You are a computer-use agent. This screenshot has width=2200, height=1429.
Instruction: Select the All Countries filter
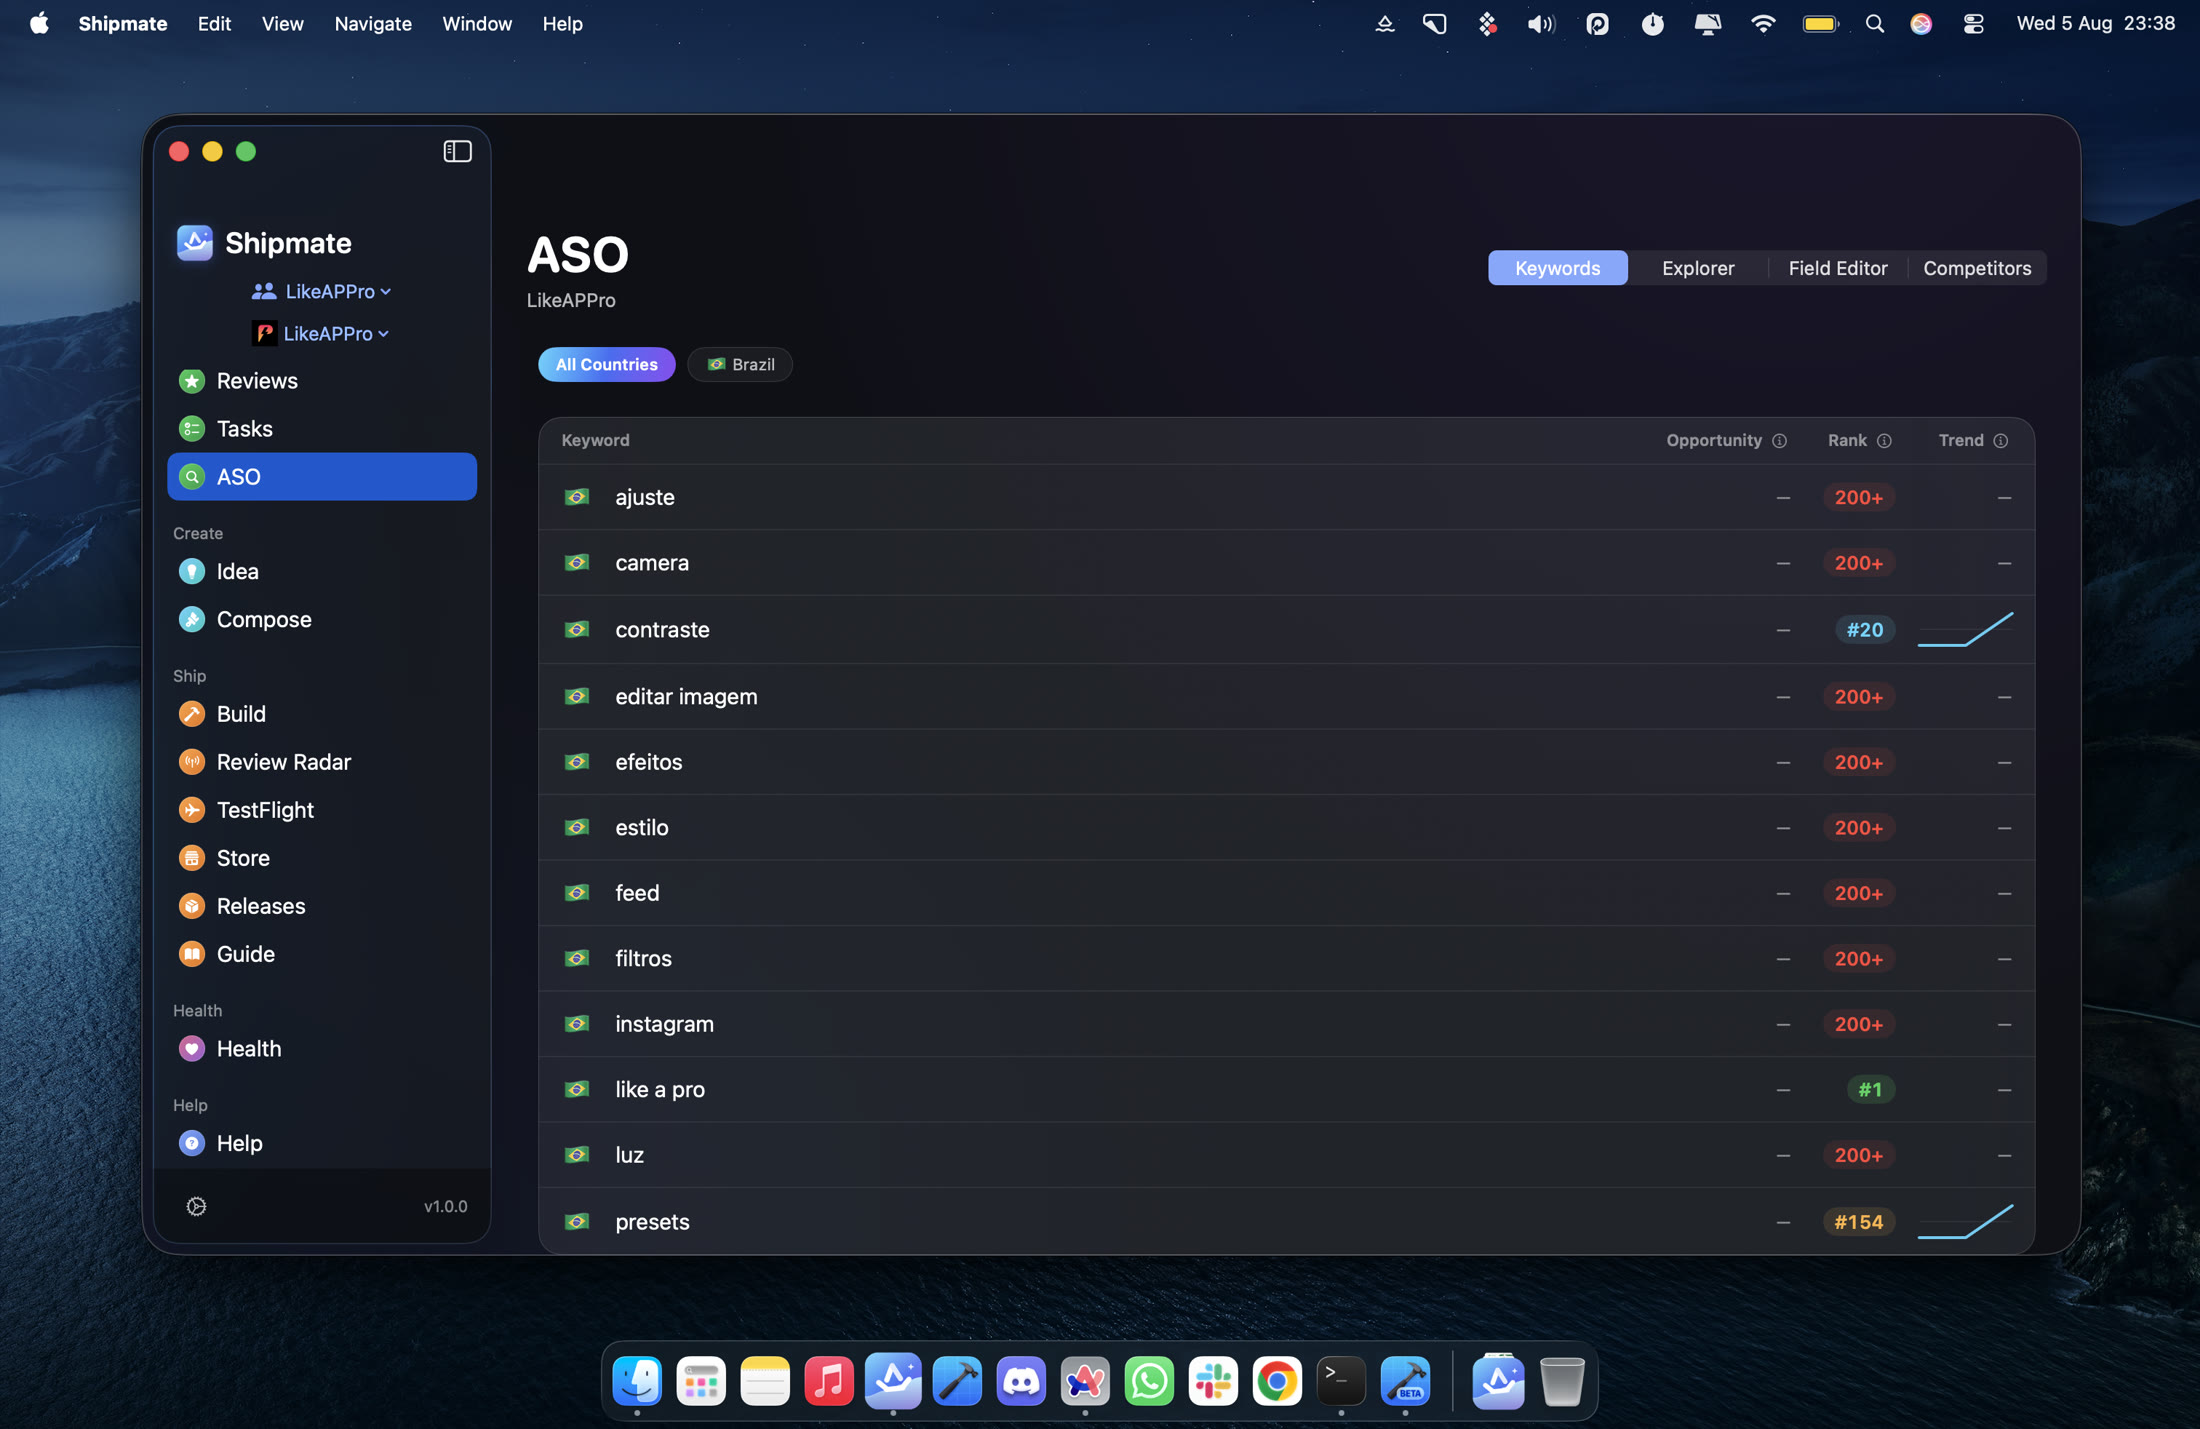pos(606,365)
